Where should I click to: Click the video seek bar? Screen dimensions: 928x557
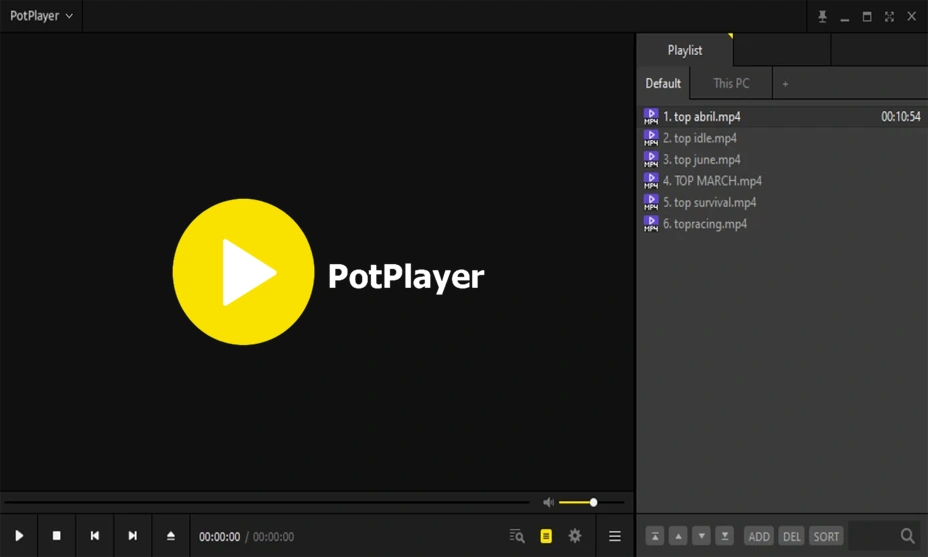click(x=267, y=503)
